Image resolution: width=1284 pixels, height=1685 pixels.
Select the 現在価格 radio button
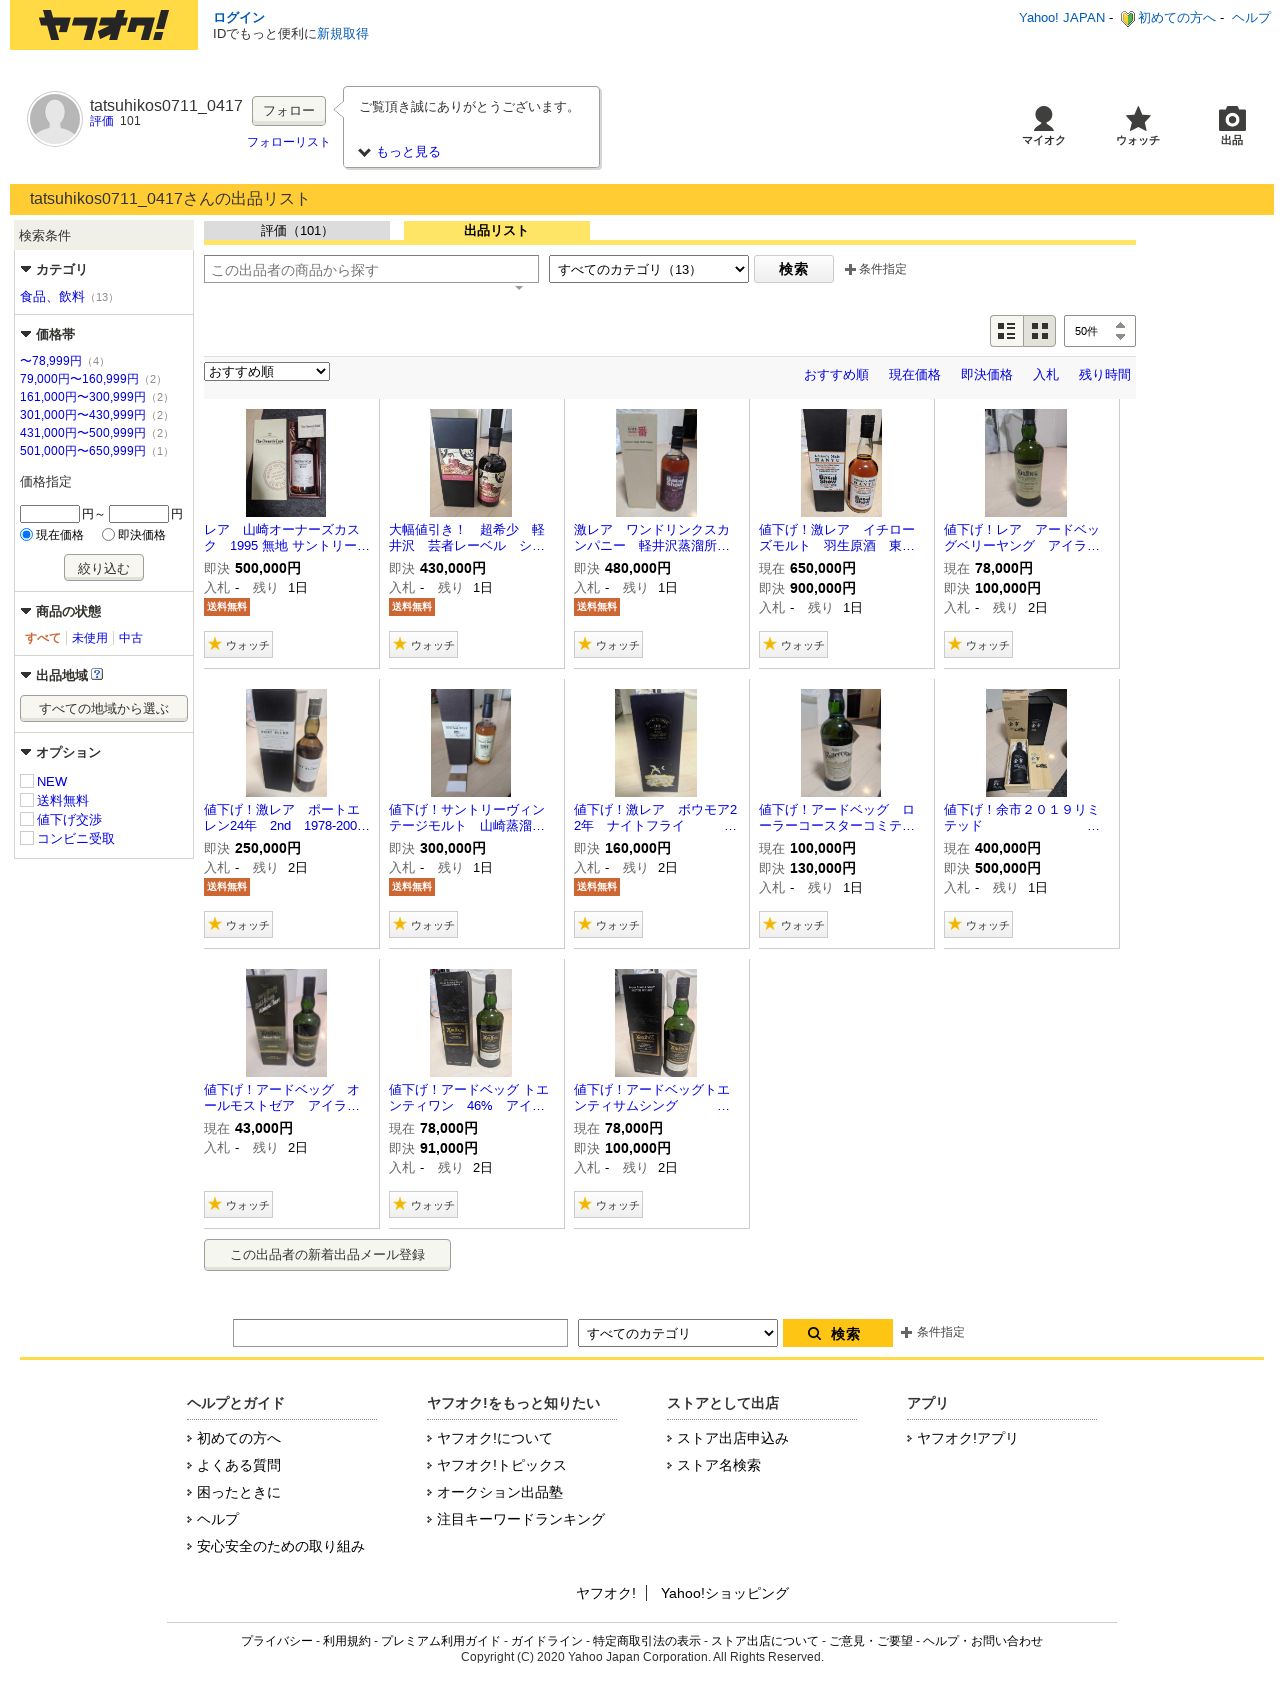27,535
